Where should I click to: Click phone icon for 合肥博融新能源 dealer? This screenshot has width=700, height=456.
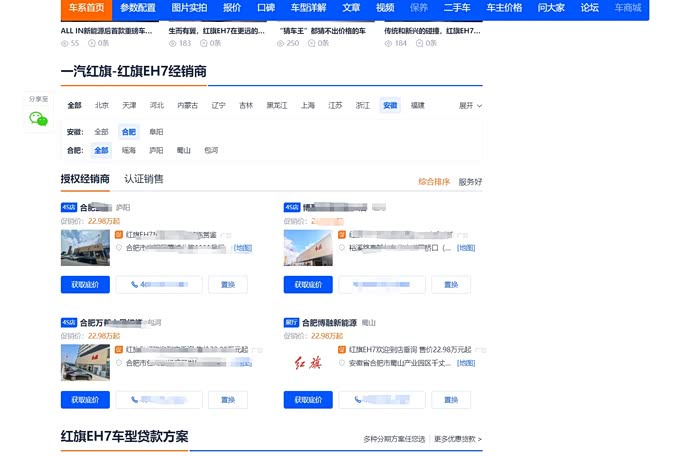358,400
